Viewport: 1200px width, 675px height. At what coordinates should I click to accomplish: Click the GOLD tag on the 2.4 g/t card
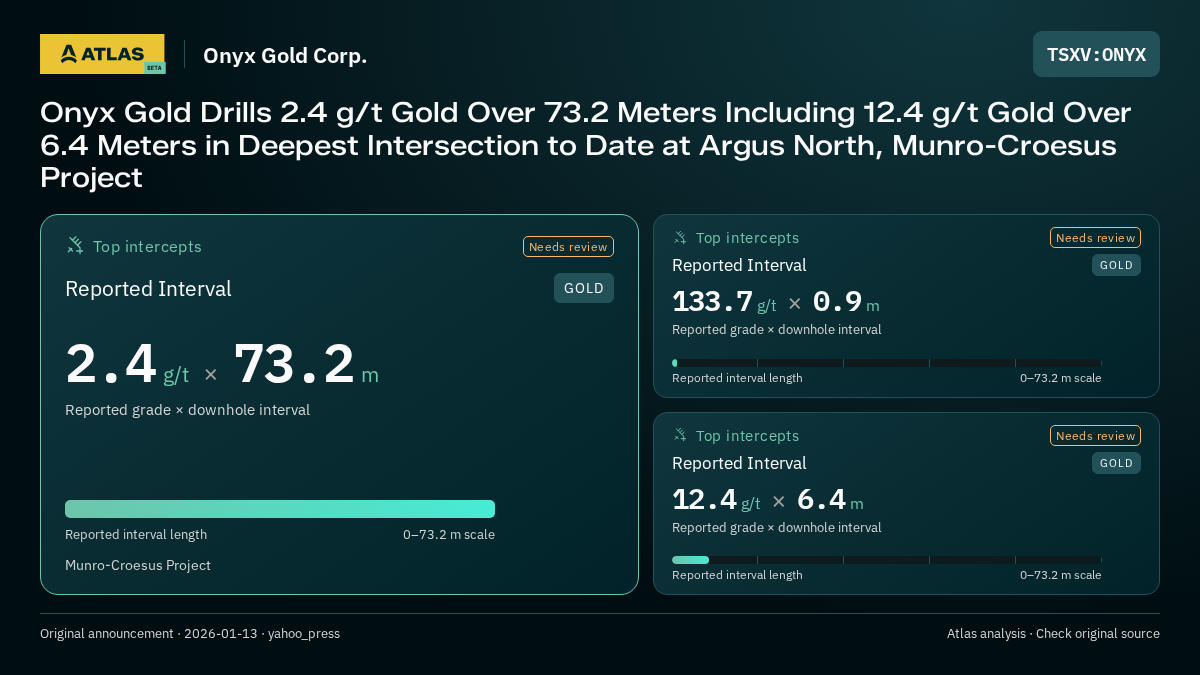tap(584, 288)
